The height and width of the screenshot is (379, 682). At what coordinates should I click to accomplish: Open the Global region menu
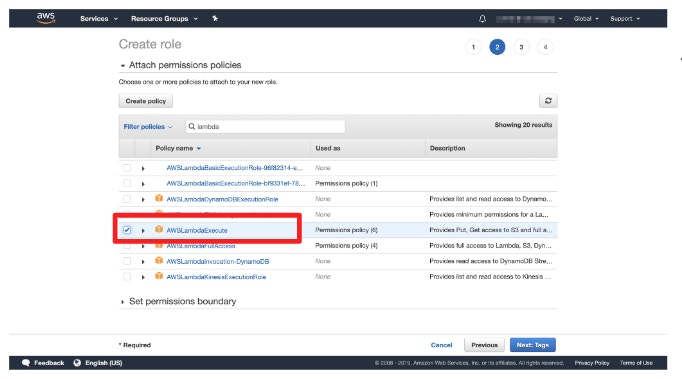[586, 19]
